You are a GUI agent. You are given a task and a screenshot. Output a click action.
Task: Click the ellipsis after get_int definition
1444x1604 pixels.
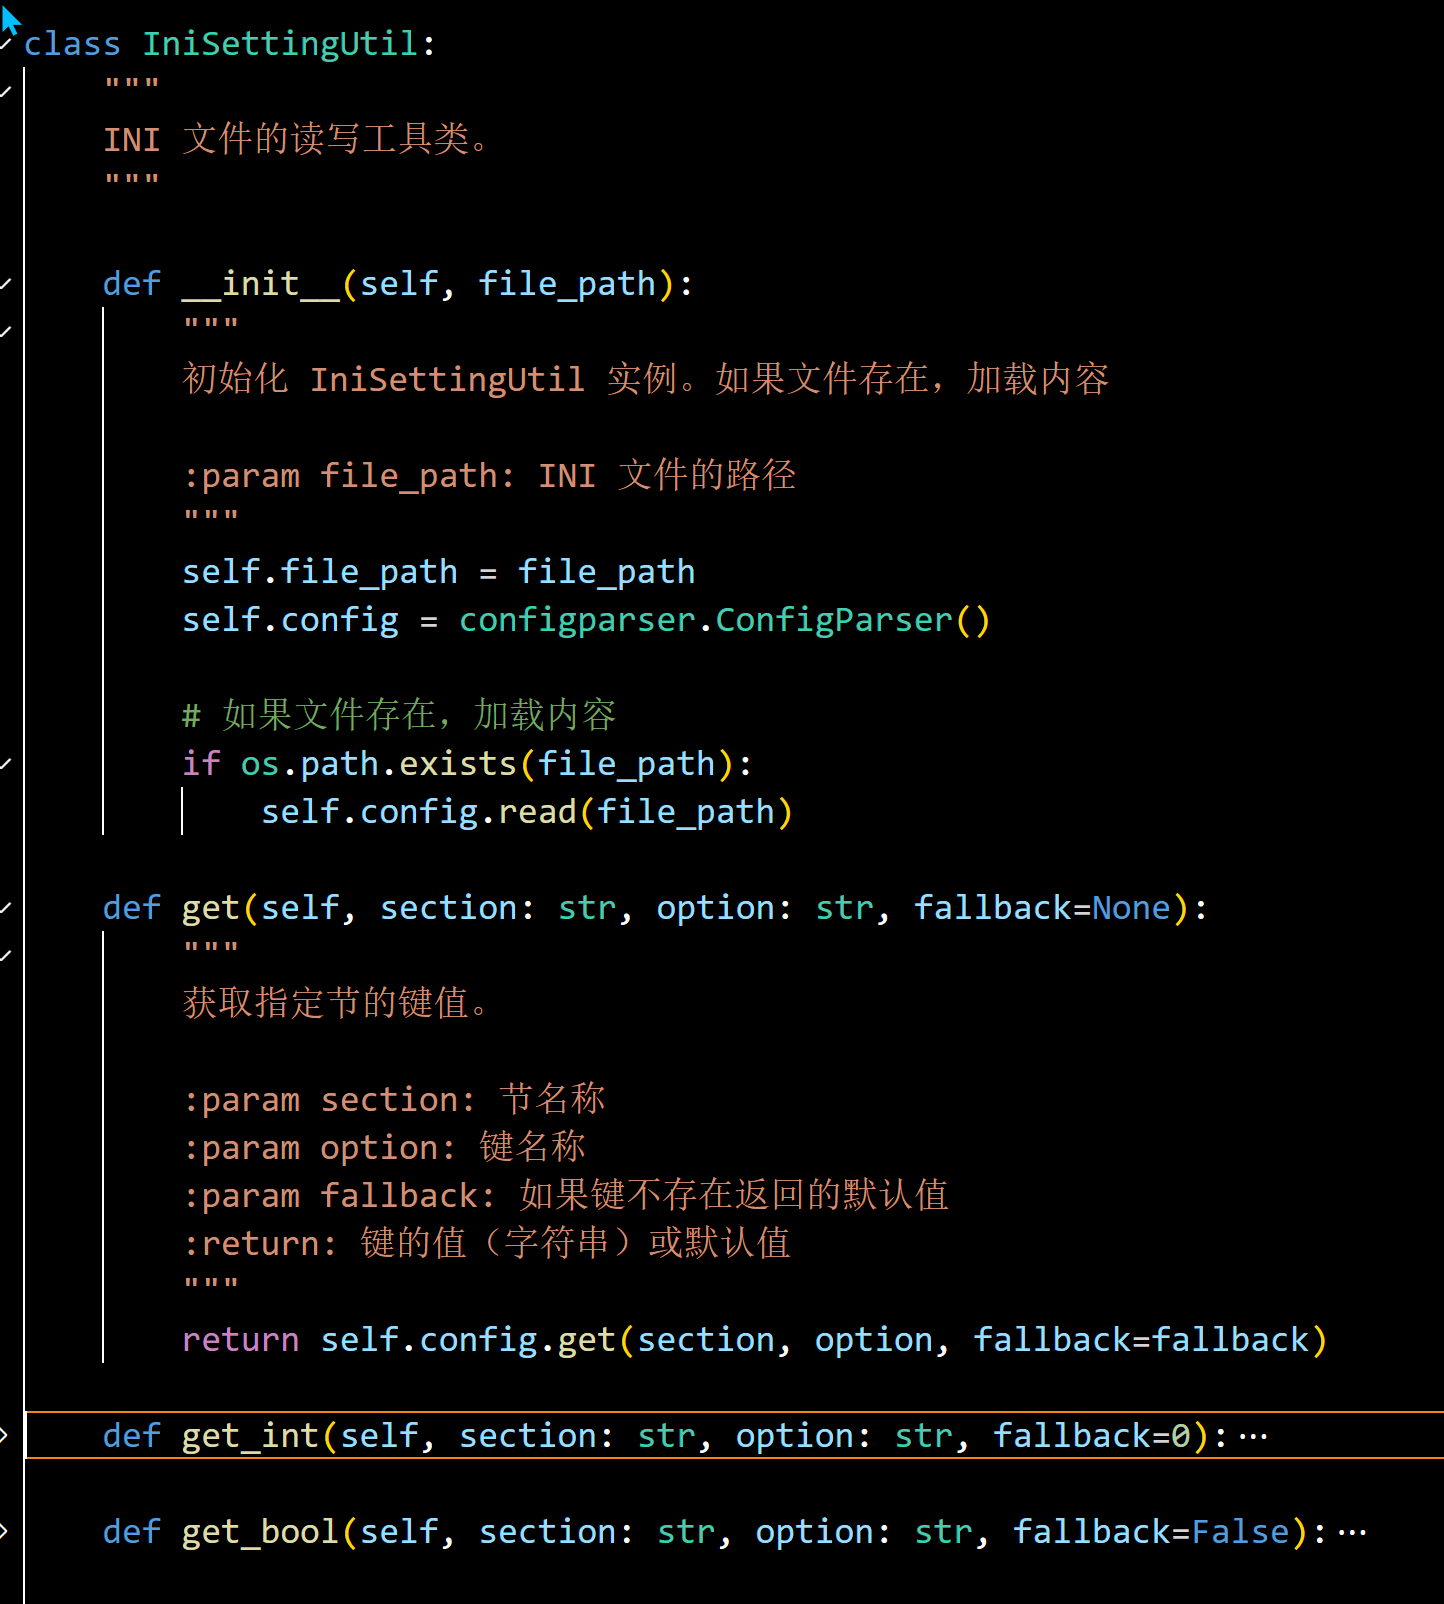pos(1253,1437)
